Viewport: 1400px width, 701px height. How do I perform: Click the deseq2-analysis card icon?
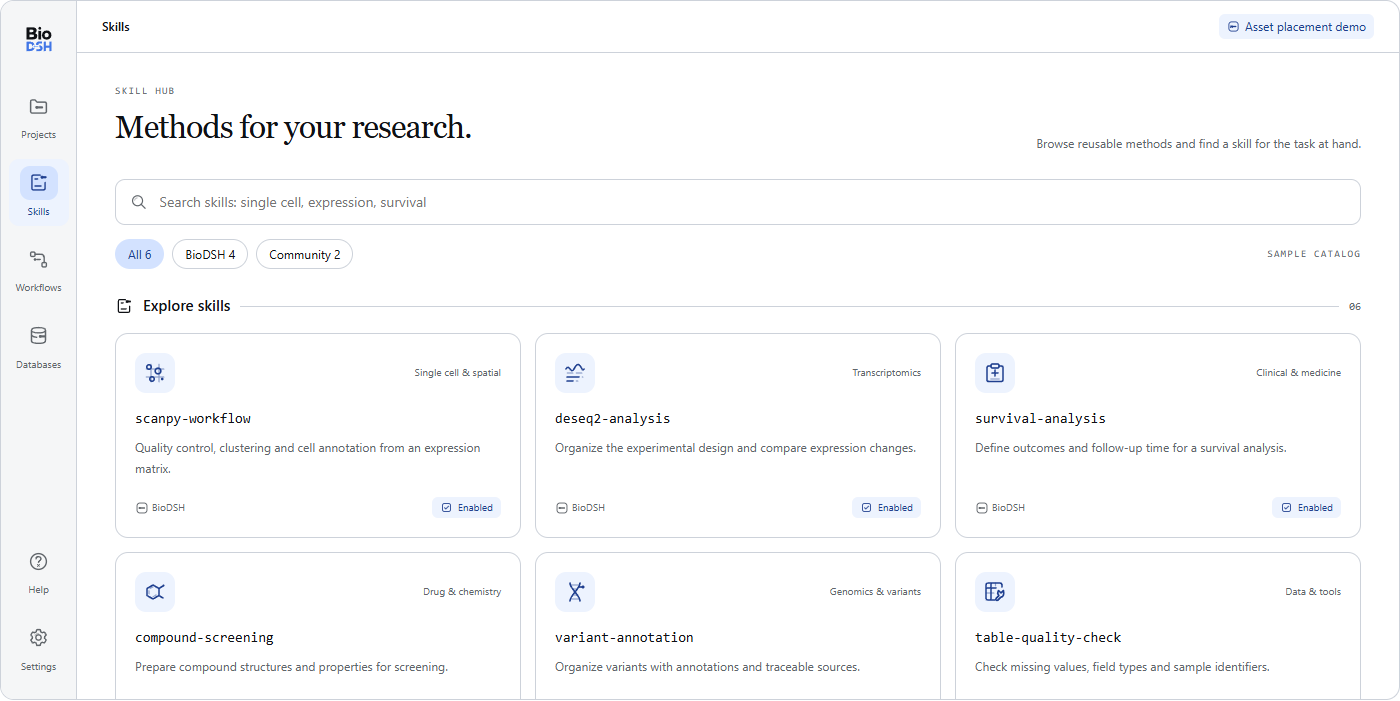click(575, 373)
